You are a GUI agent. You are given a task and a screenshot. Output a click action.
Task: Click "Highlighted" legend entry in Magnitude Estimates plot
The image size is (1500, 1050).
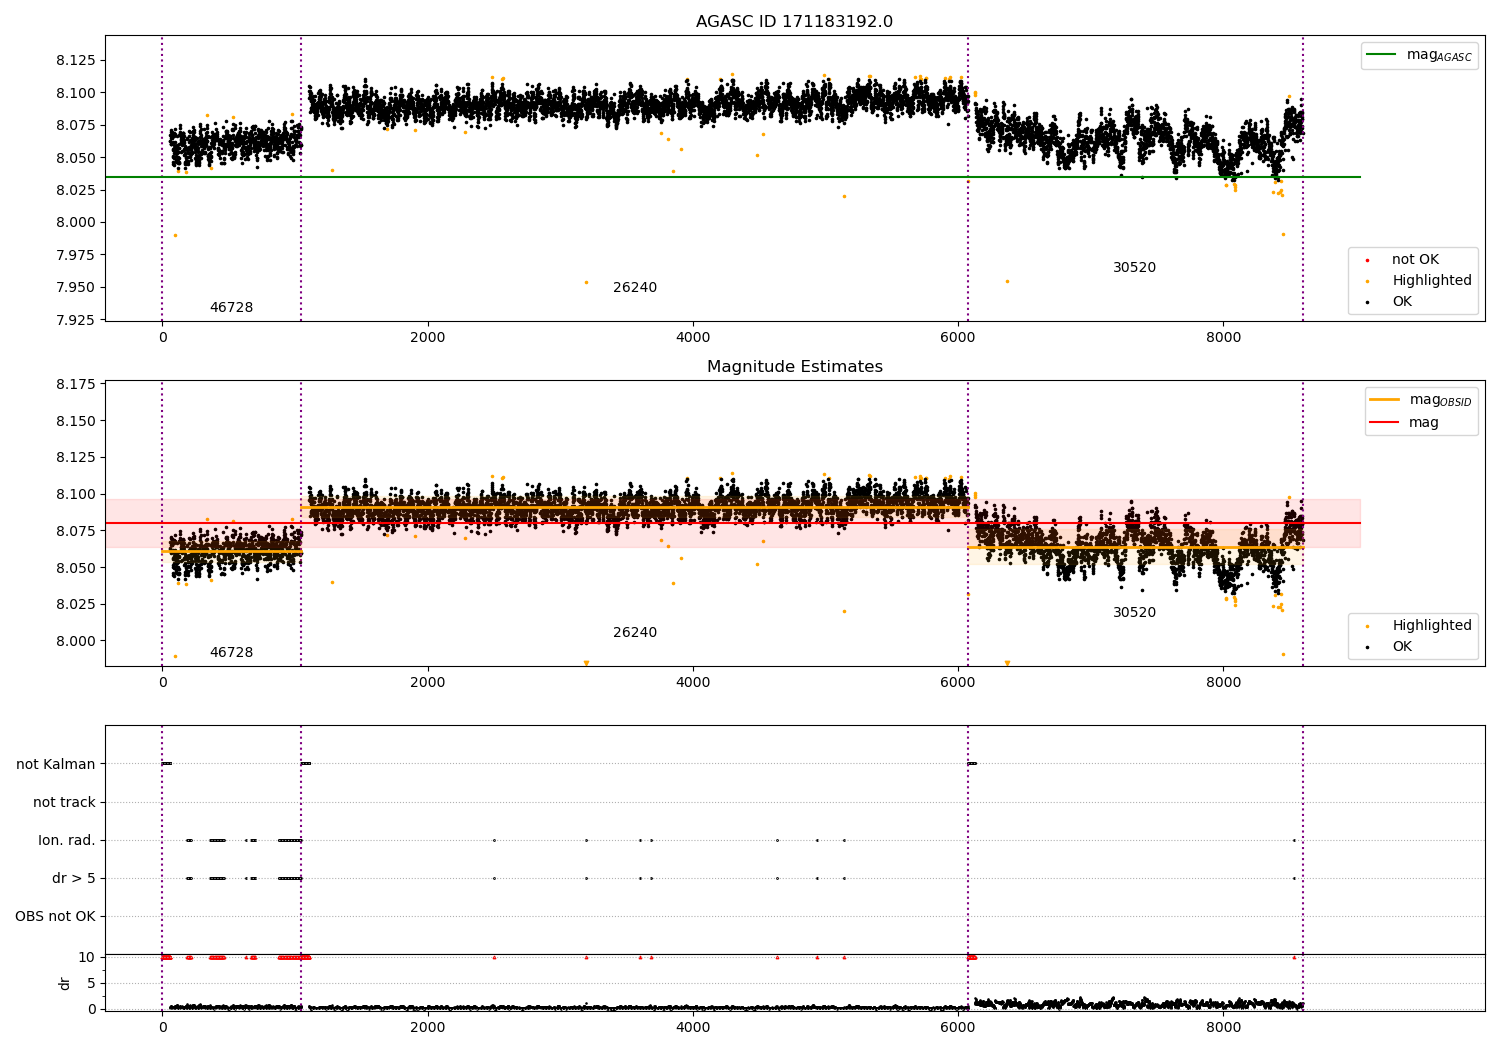coord(1432,626)
